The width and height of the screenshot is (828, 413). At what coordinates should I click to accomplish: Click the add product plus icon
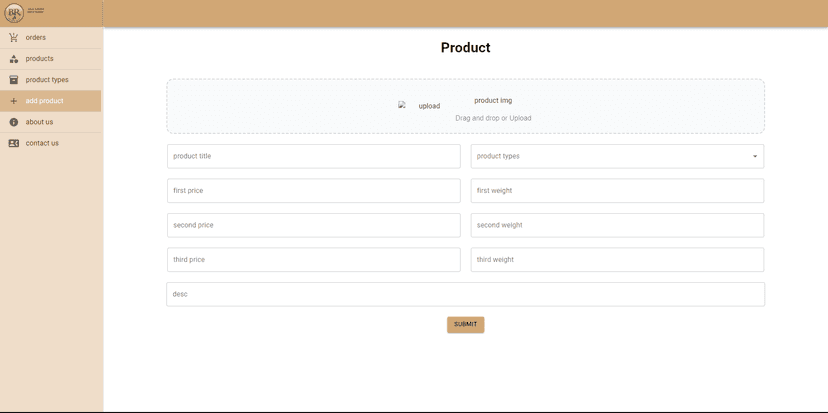coord(14,101)
